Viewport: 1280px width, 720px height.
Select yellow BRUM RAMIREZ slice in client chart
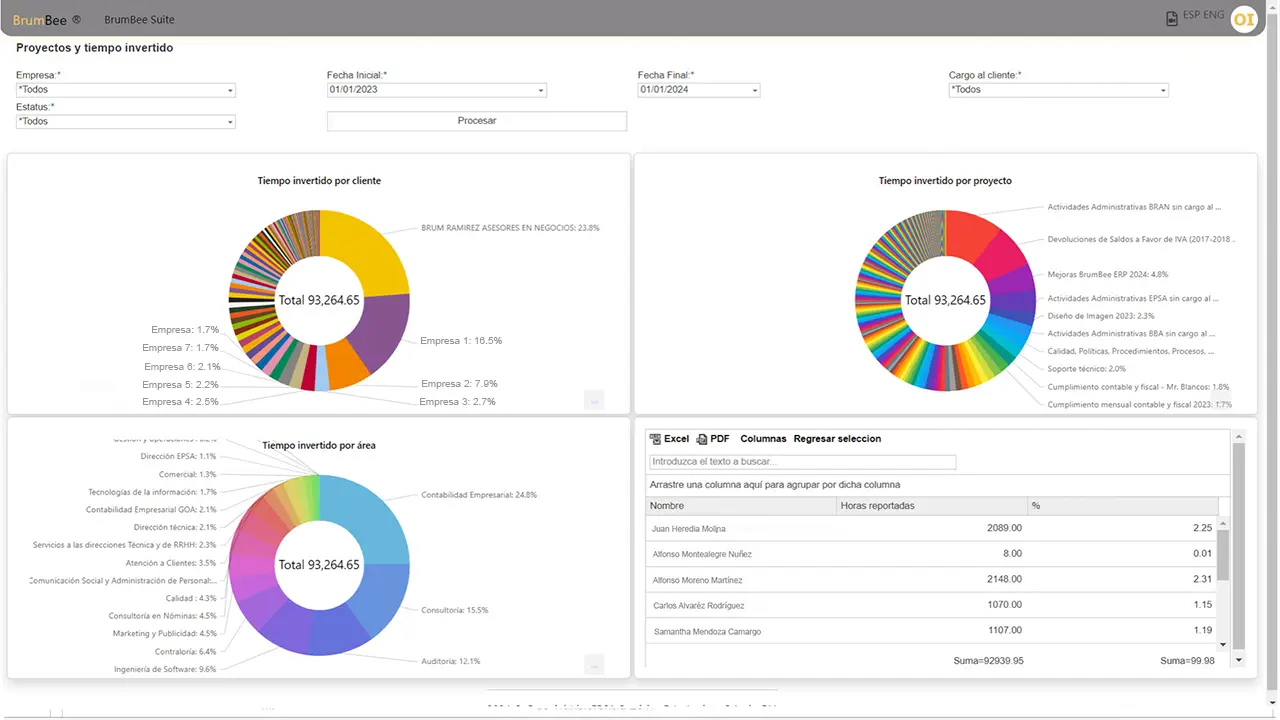368,251
